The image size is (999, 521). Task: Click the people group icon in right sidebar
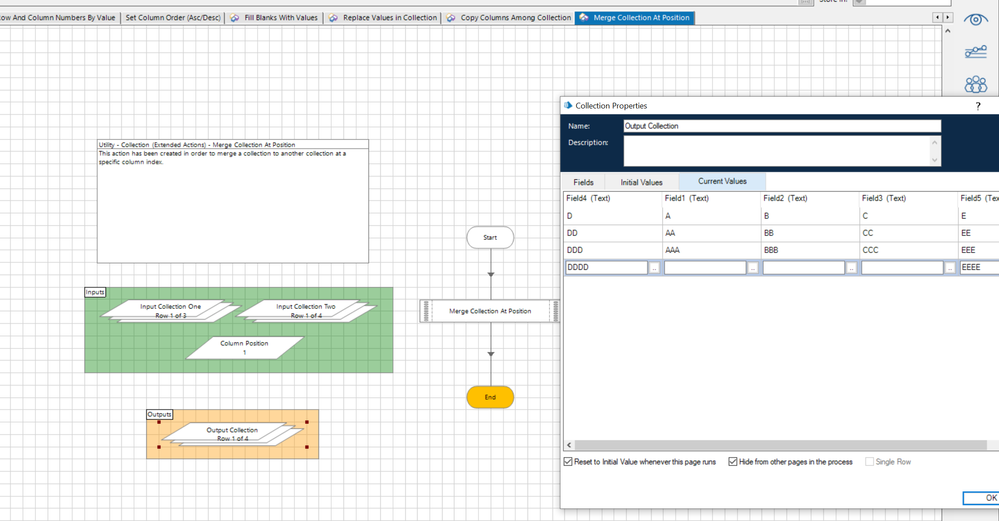975,85
